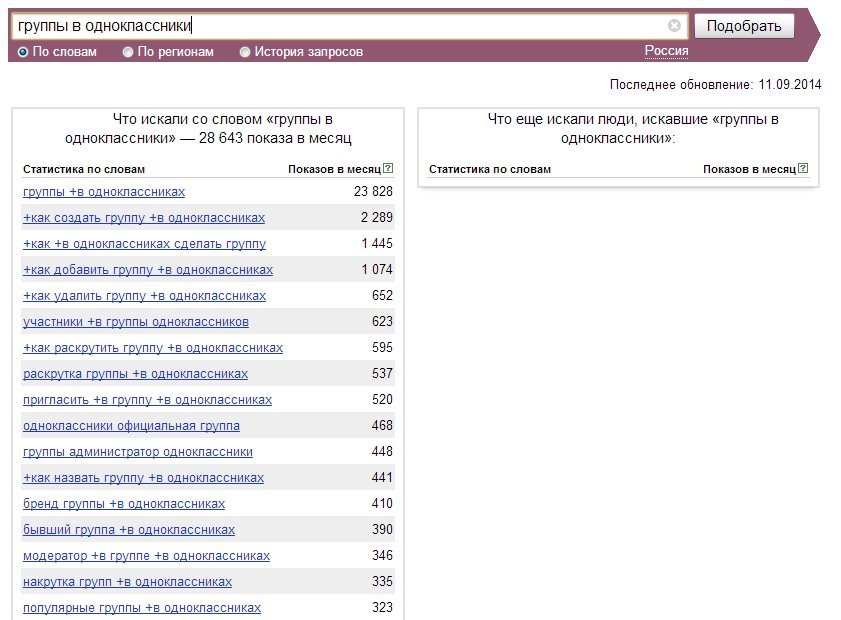The width and height of the screenshot is (841, 620).
Task: Click the value '441' in the table
Action: (382, 477)
